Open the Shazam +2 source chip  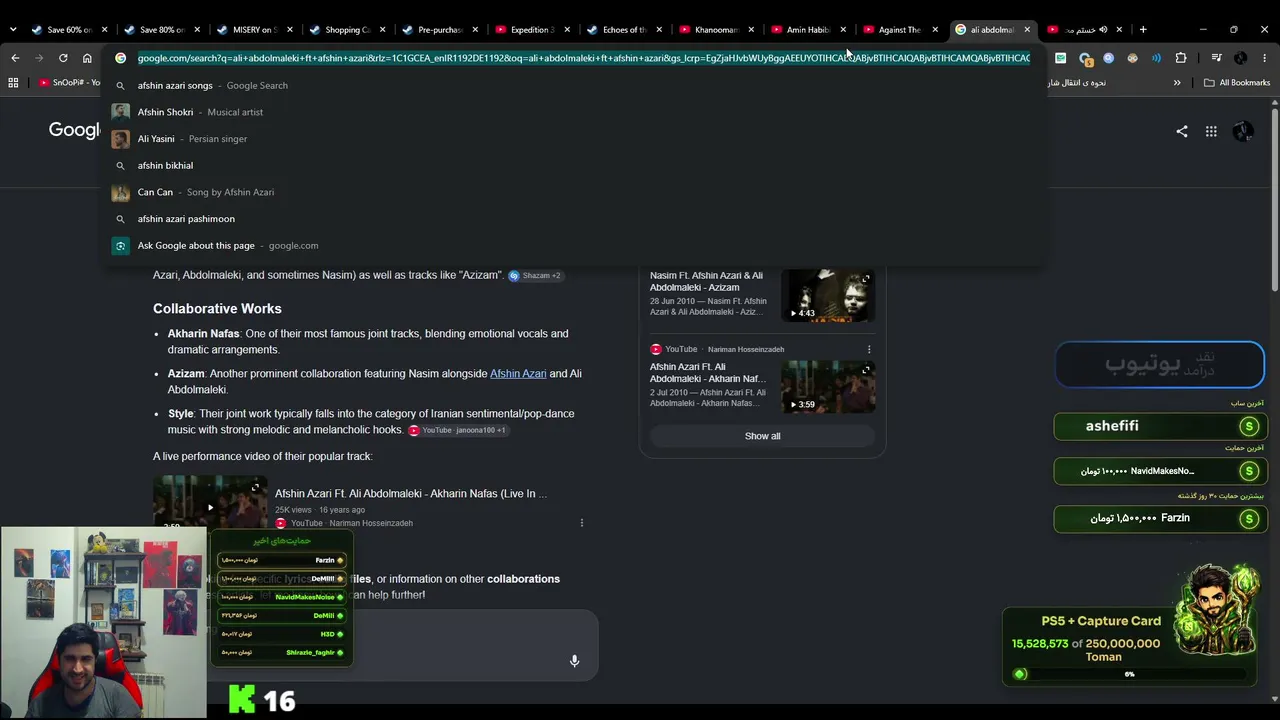535,276
